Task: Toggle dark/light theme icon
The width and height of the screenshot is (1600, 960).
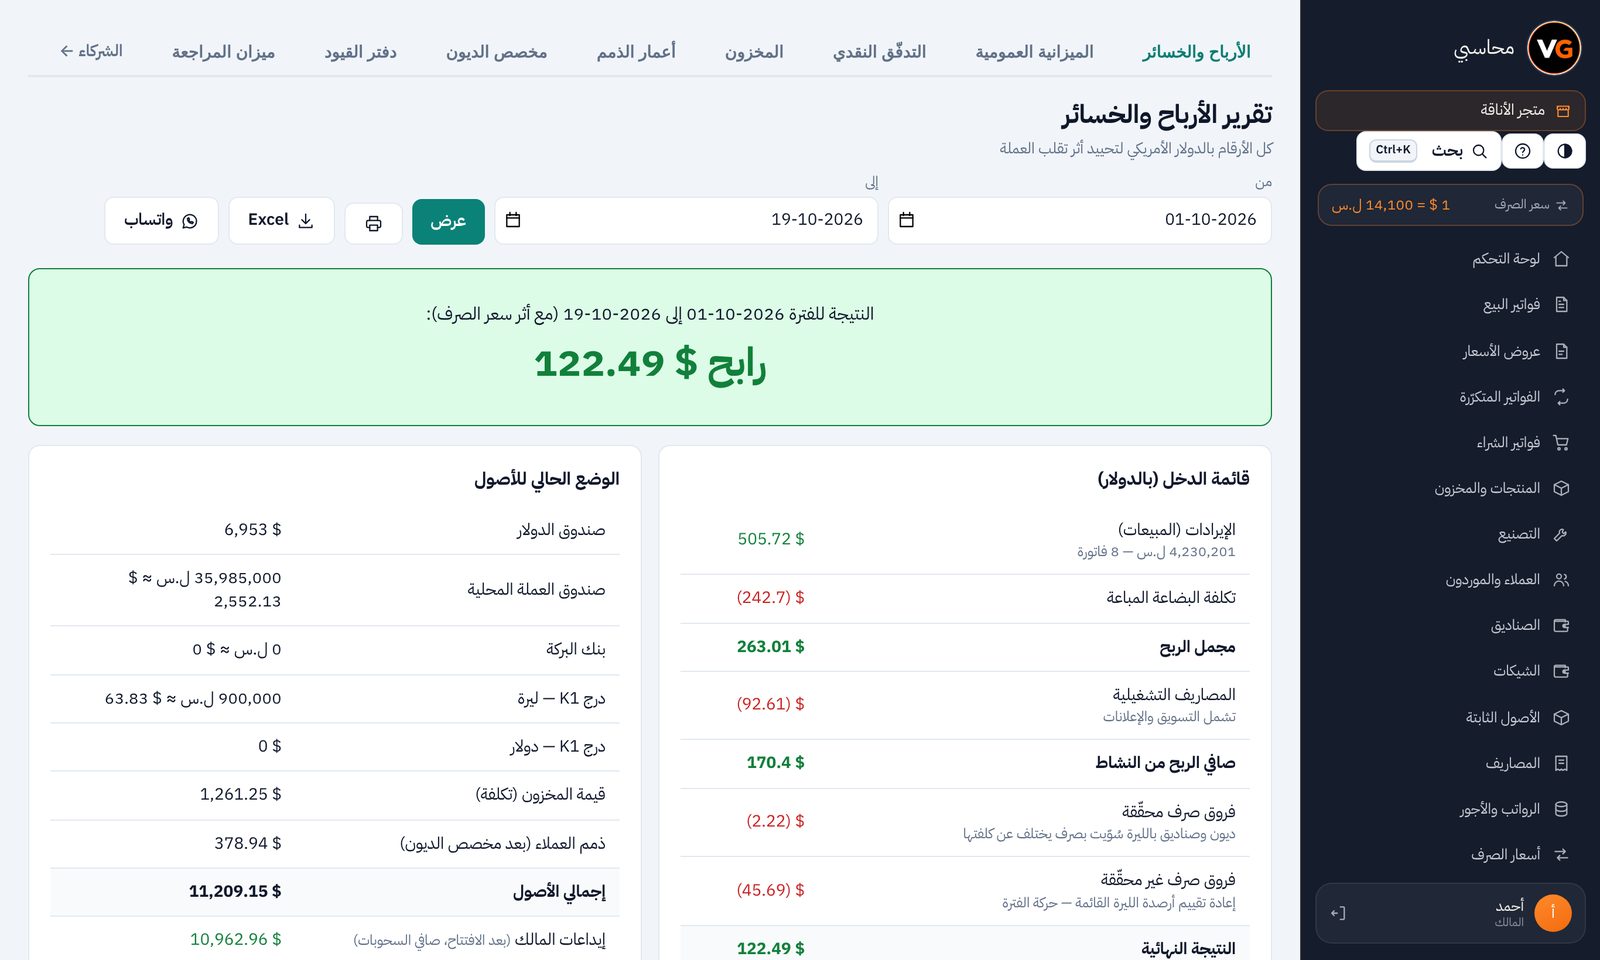Action: pos(1564,151)
